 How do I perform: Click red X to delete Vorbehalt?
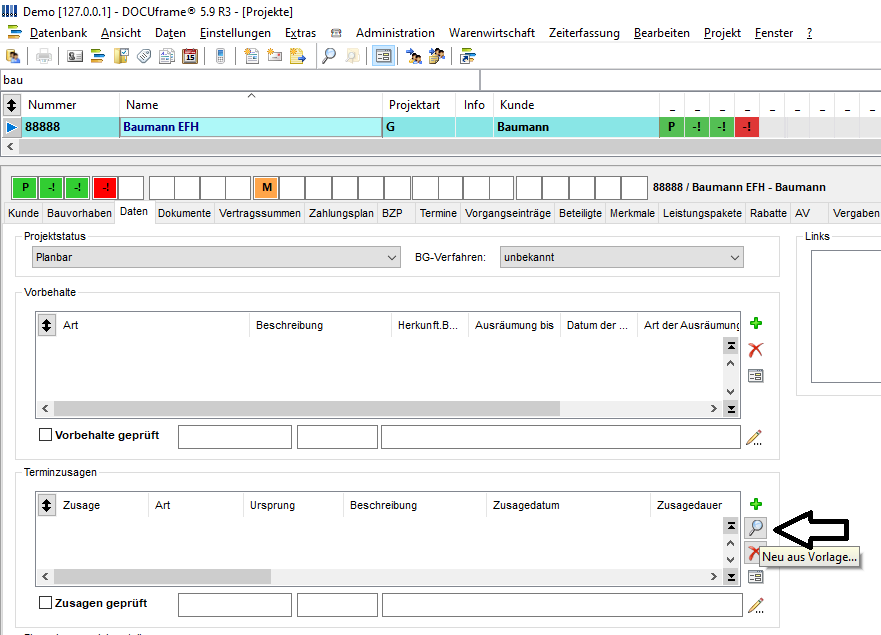click(756, 350)
